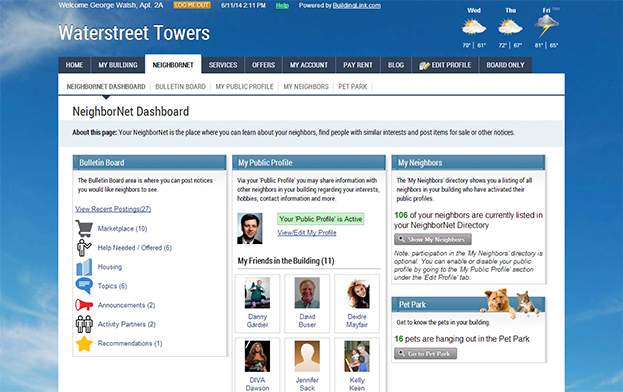The height and width of the screenshot is (392, 623).
Task: Click the Announcements megaphone icon
Action: 84,305
